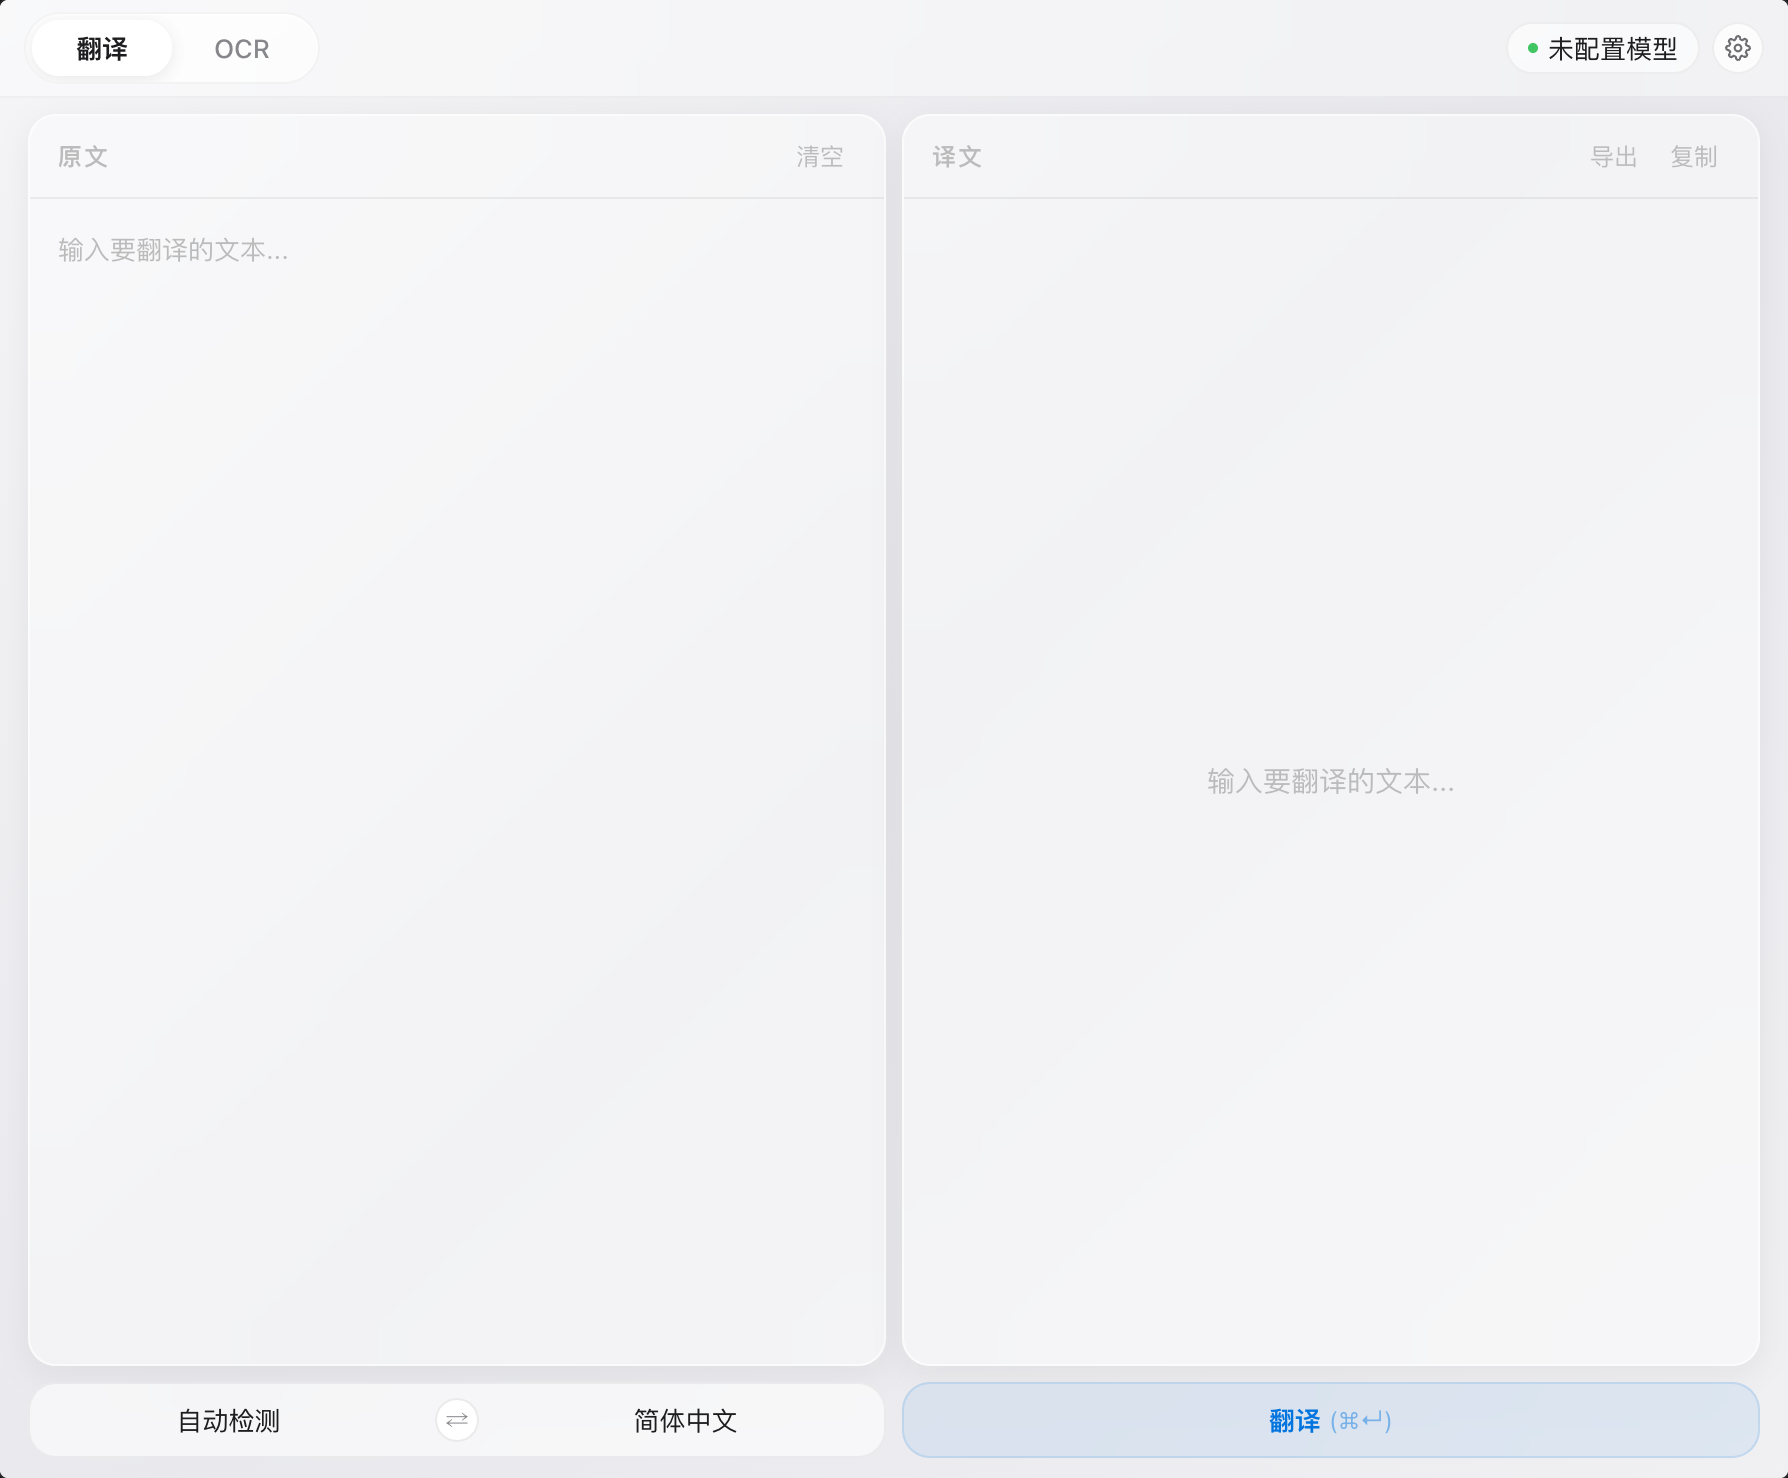This screenshot has width=1788, height=1478.
Task: Export the translation via 导出
Action: [x=1613, y=157]
